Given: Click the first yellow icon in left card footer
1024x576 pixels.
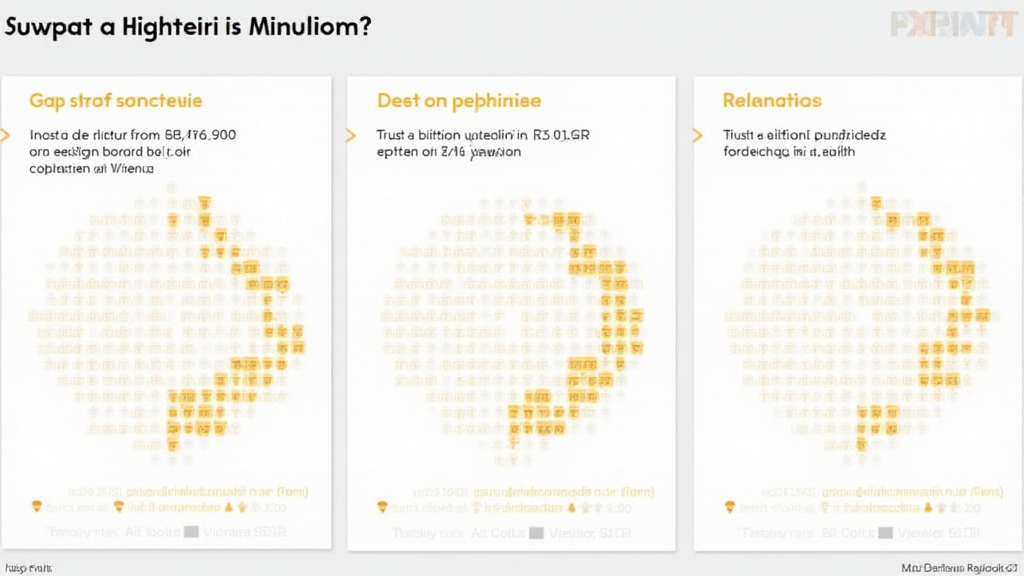Looking at the screenshot, I should [x=37, y=508].
